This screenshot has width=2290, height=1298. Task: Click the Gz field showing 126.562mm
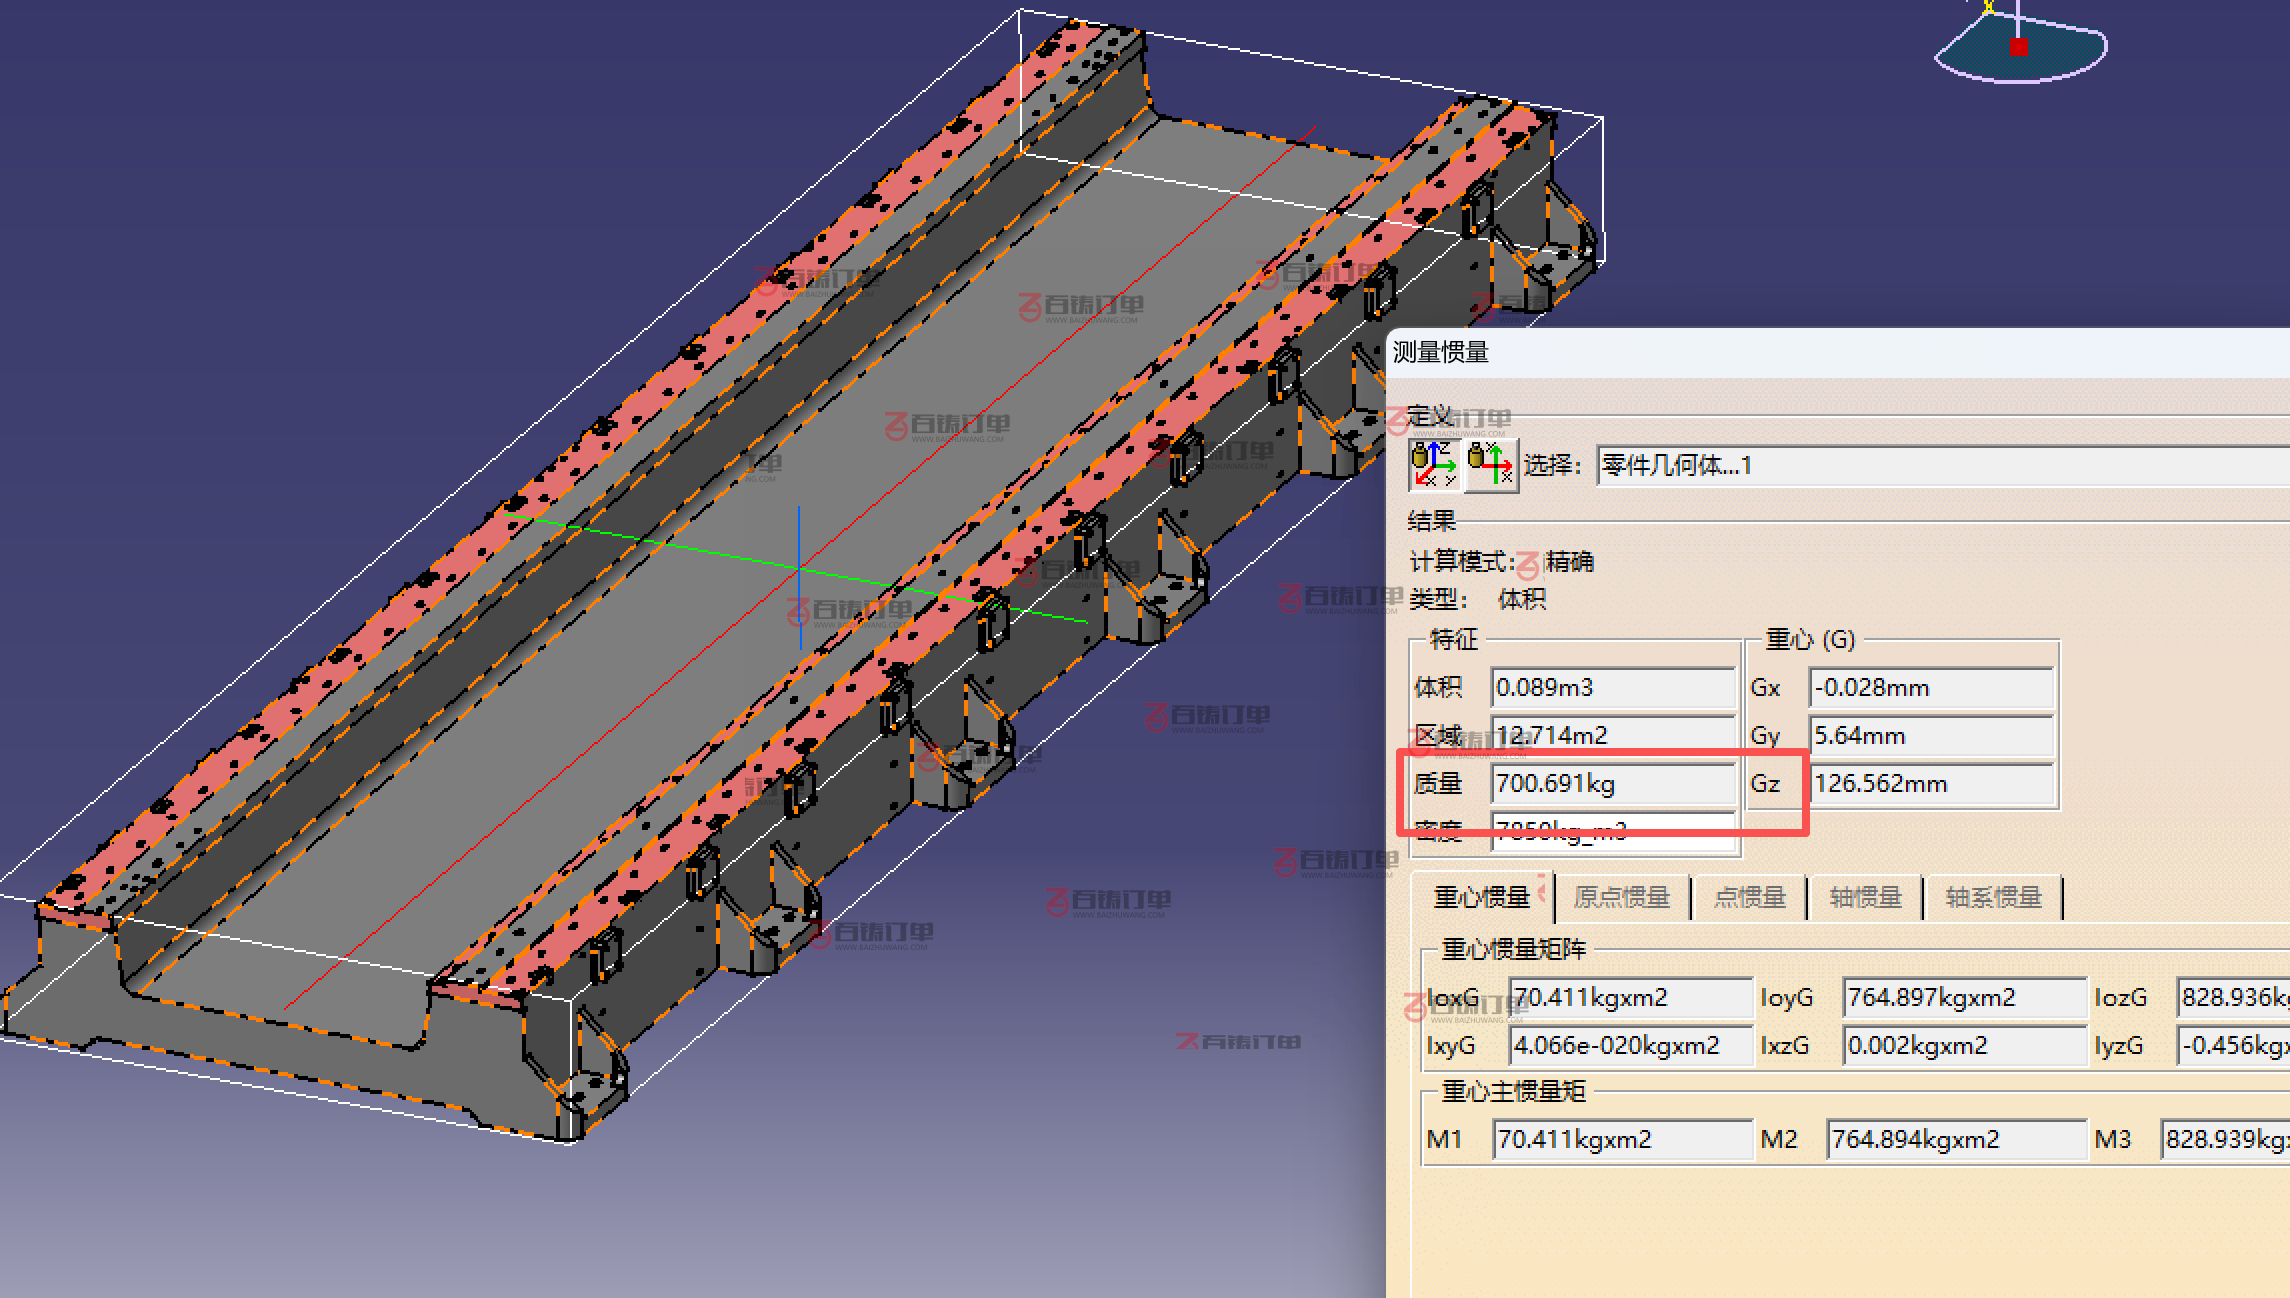(x=1930, y=784)
